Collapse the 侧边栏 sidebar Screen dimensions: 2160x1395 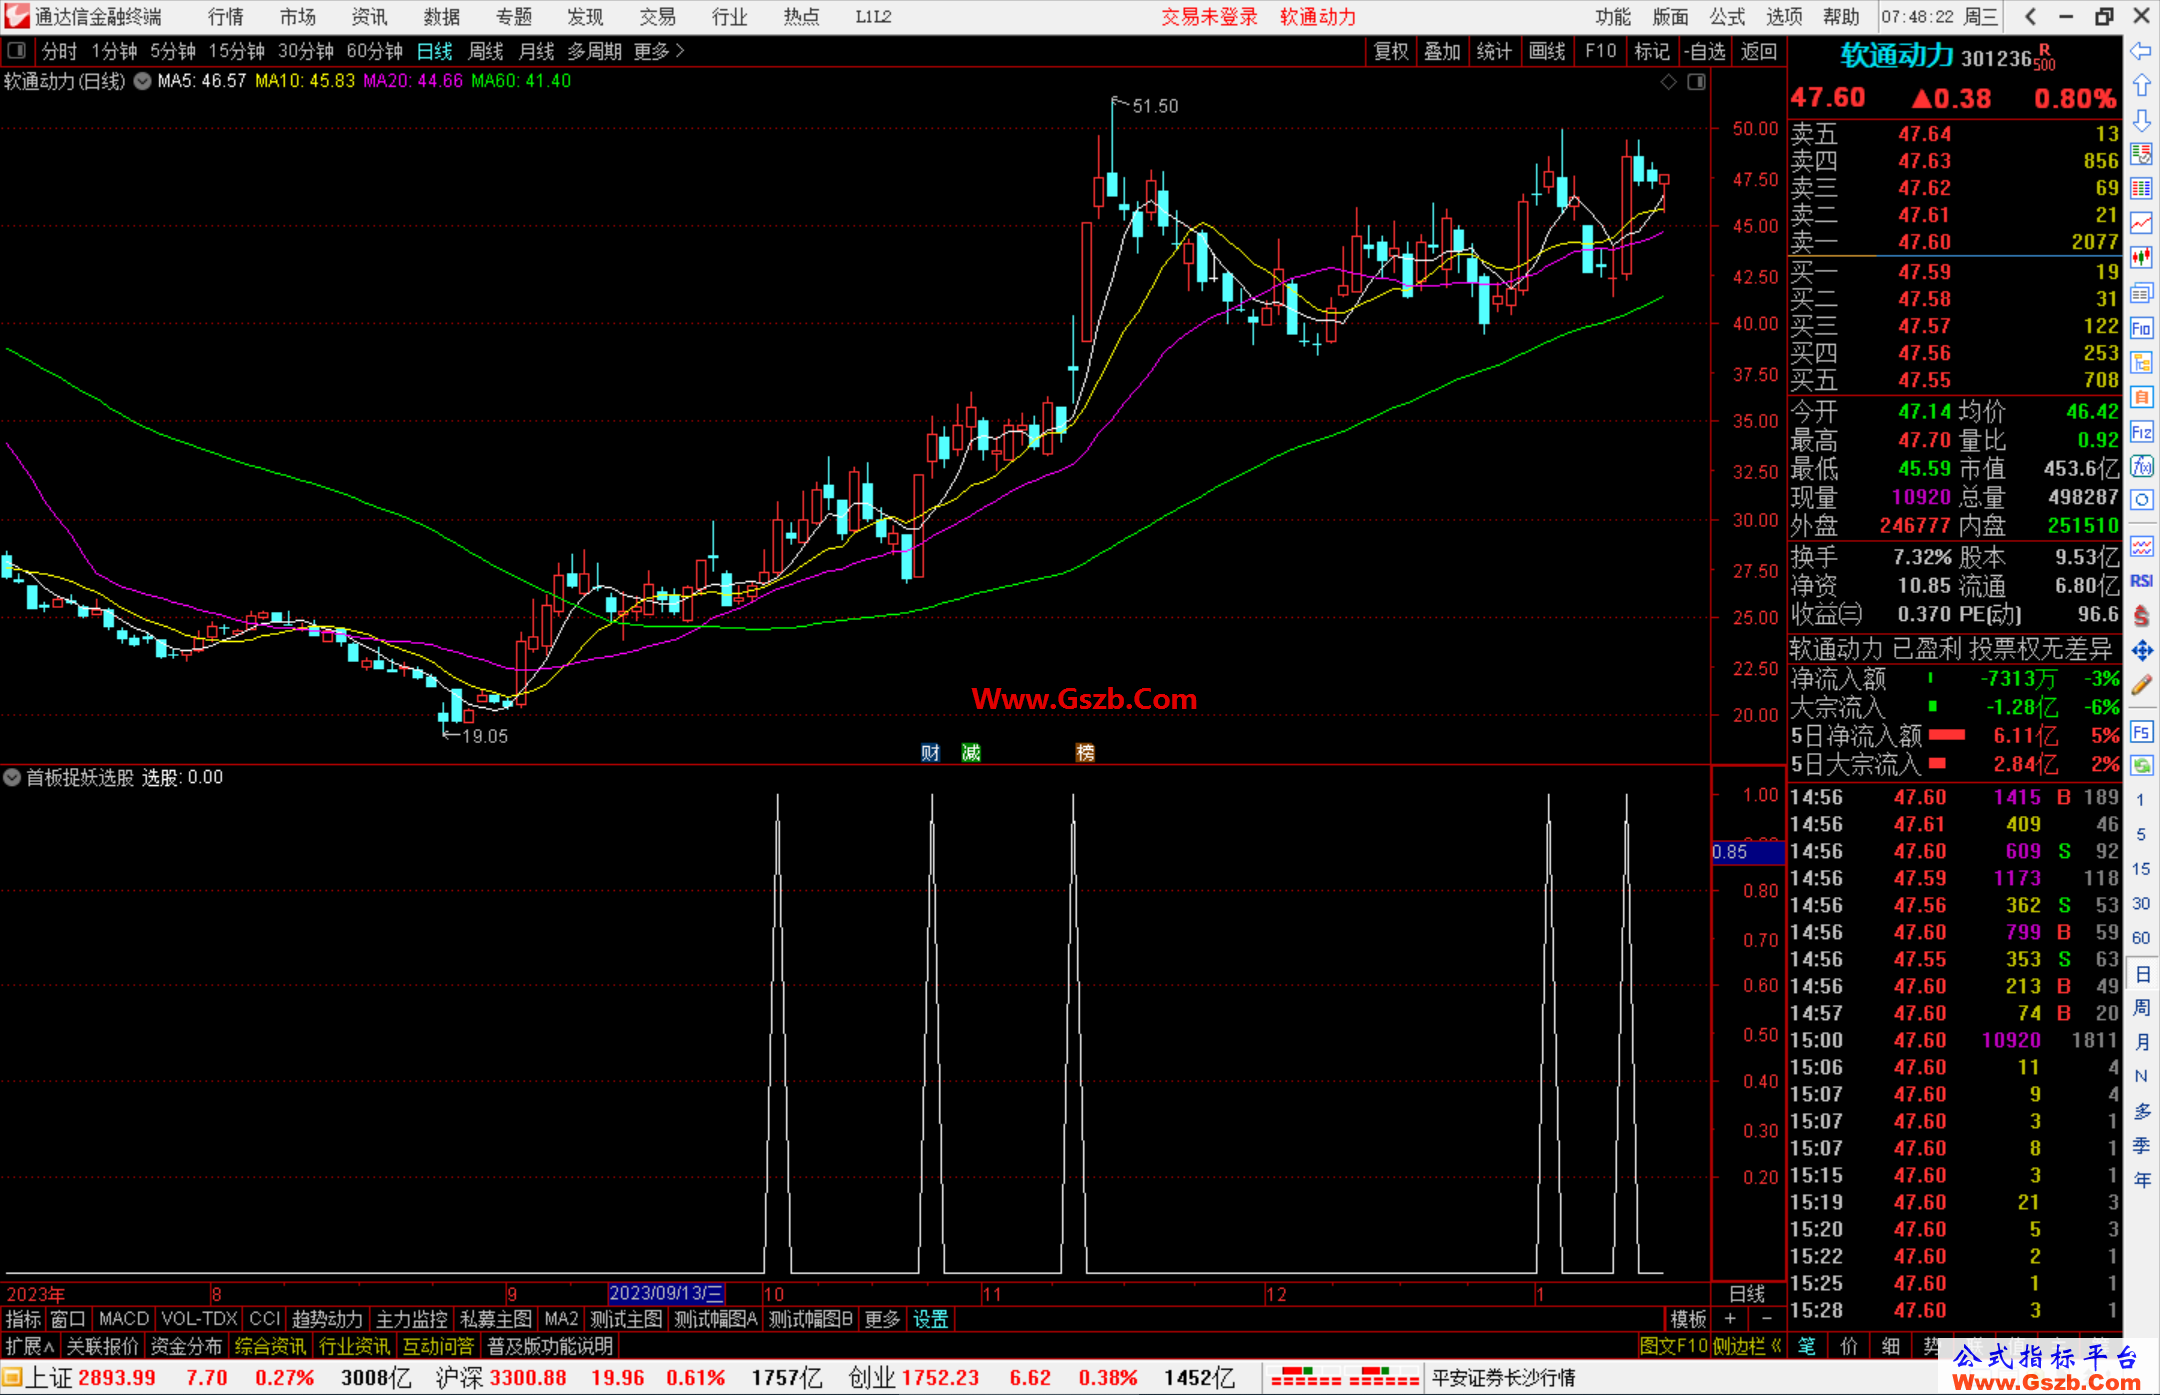[1748, 1346]
